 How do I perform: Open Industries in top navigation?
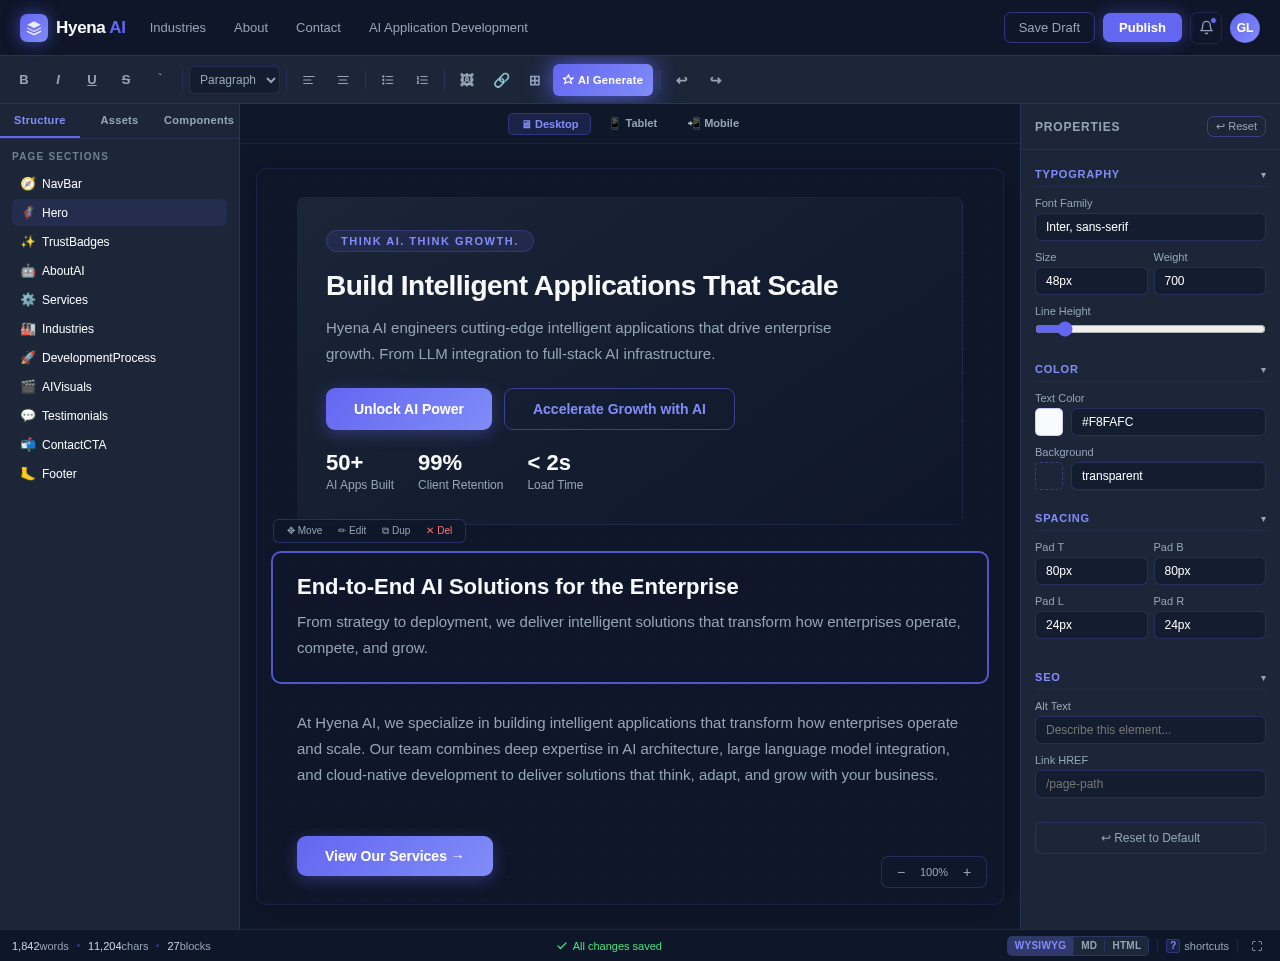(178, 28)
